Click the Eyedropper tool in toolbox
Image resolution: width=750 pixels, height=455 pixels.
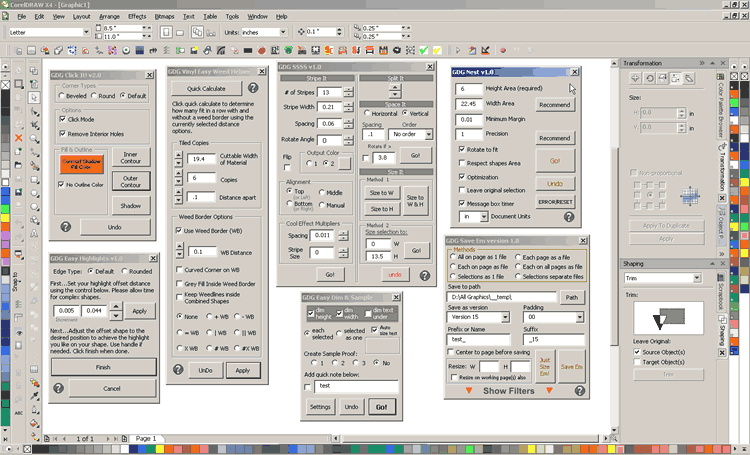click(x=34, y=396)
